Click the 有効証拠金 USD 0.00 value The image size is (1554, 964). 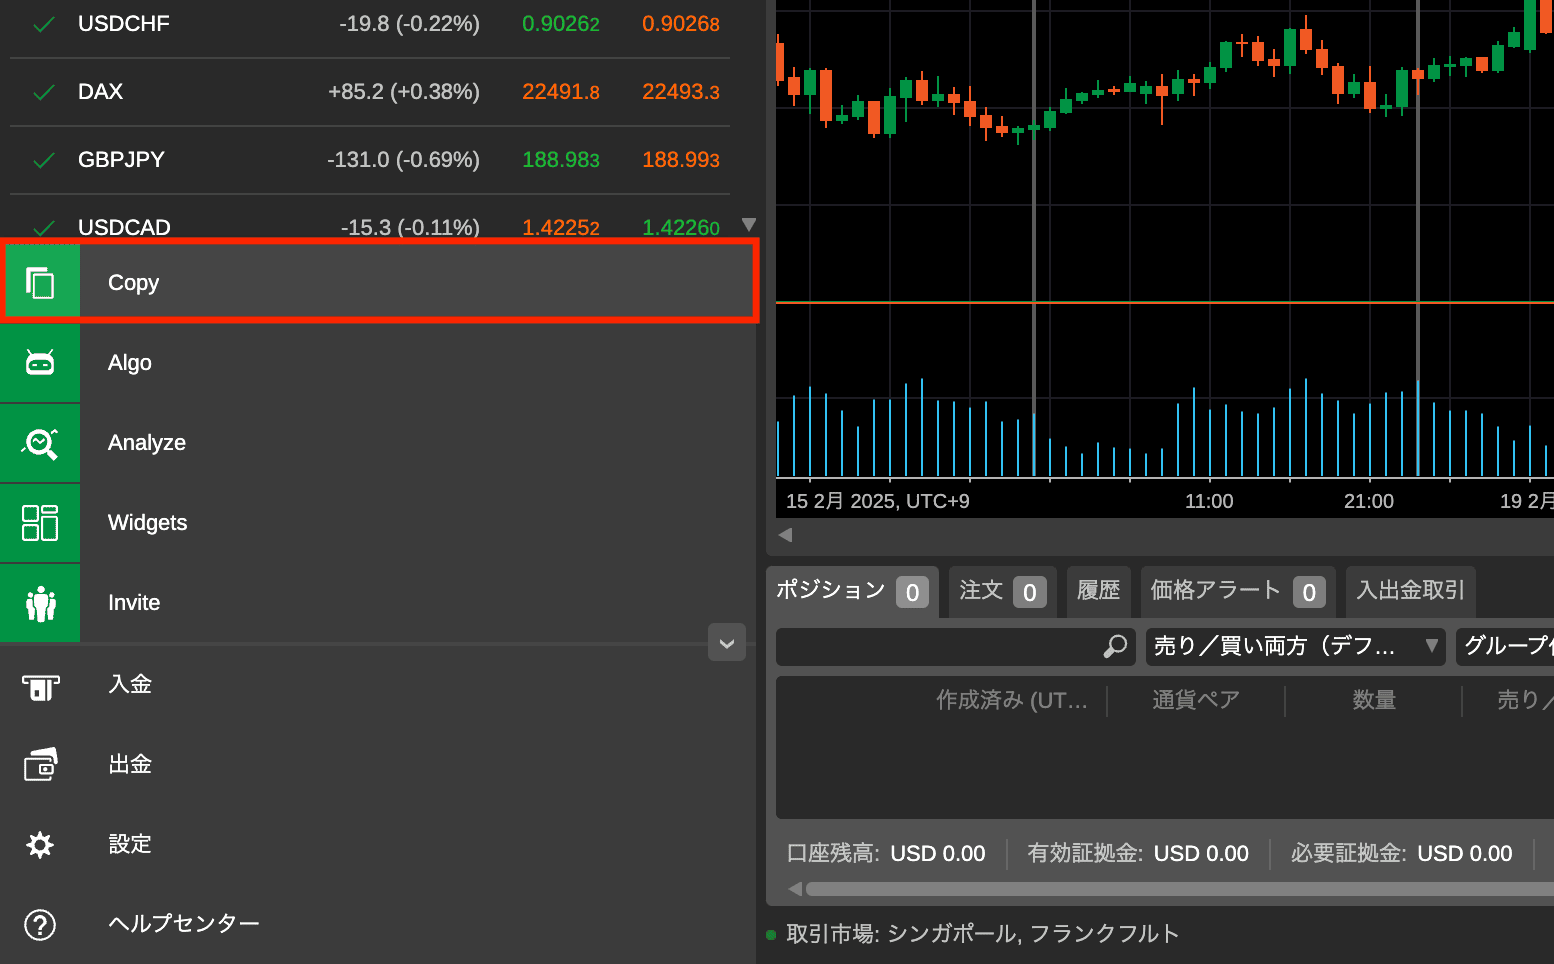click(1201, 854)
